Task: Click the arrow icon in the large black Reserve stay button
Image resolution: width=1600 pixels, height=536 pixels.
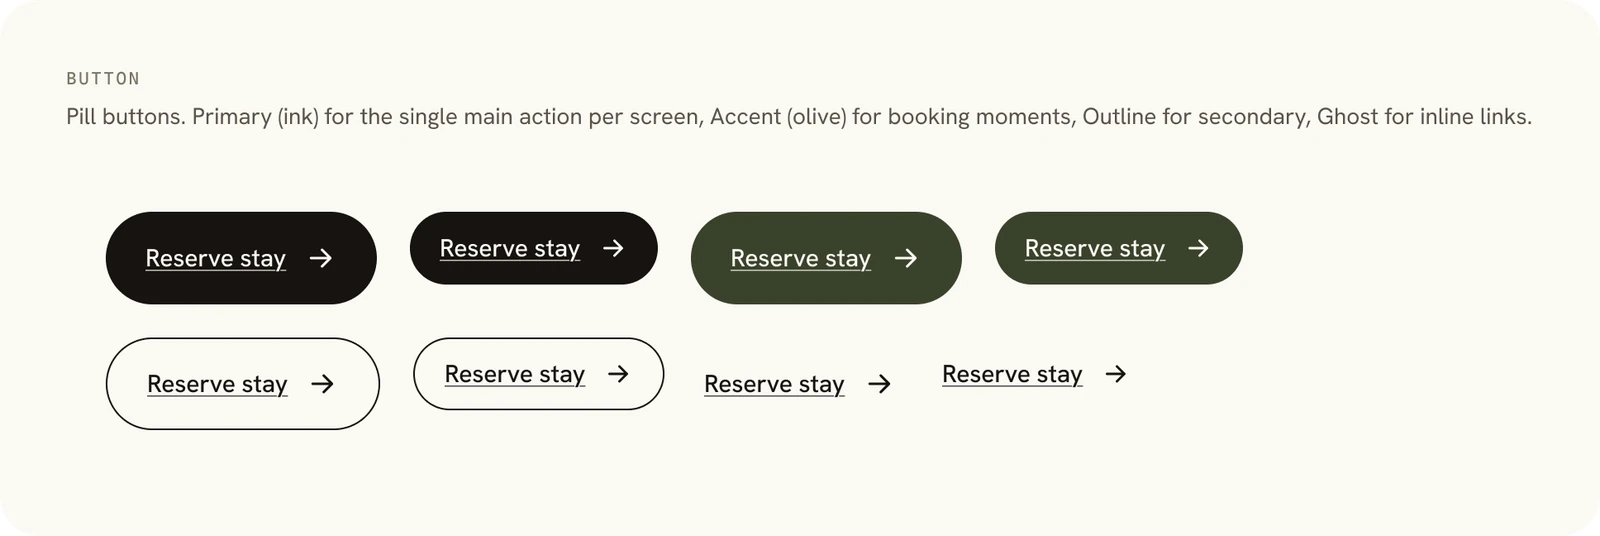Action: tap(321, 258)
